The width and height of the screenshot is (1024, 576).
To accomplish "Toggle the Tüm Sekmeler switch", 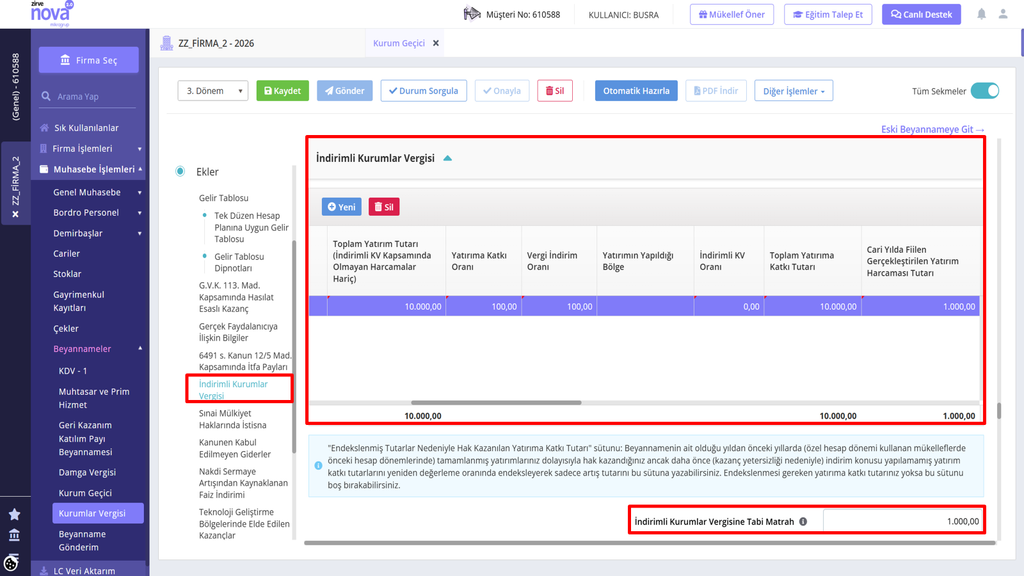I will (985, 91).
